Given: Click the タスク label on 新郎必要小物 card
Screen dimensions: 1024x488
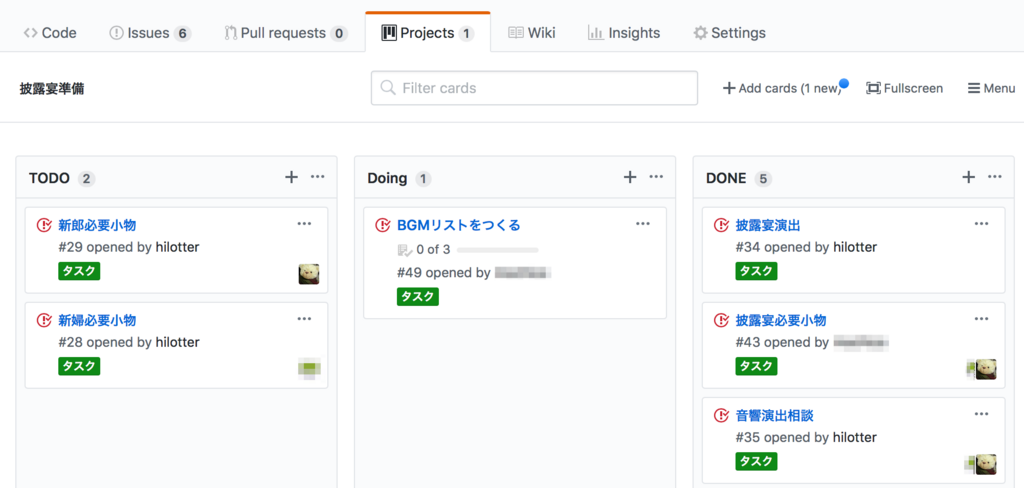Looking at the screenshot, I should [79, 271].
